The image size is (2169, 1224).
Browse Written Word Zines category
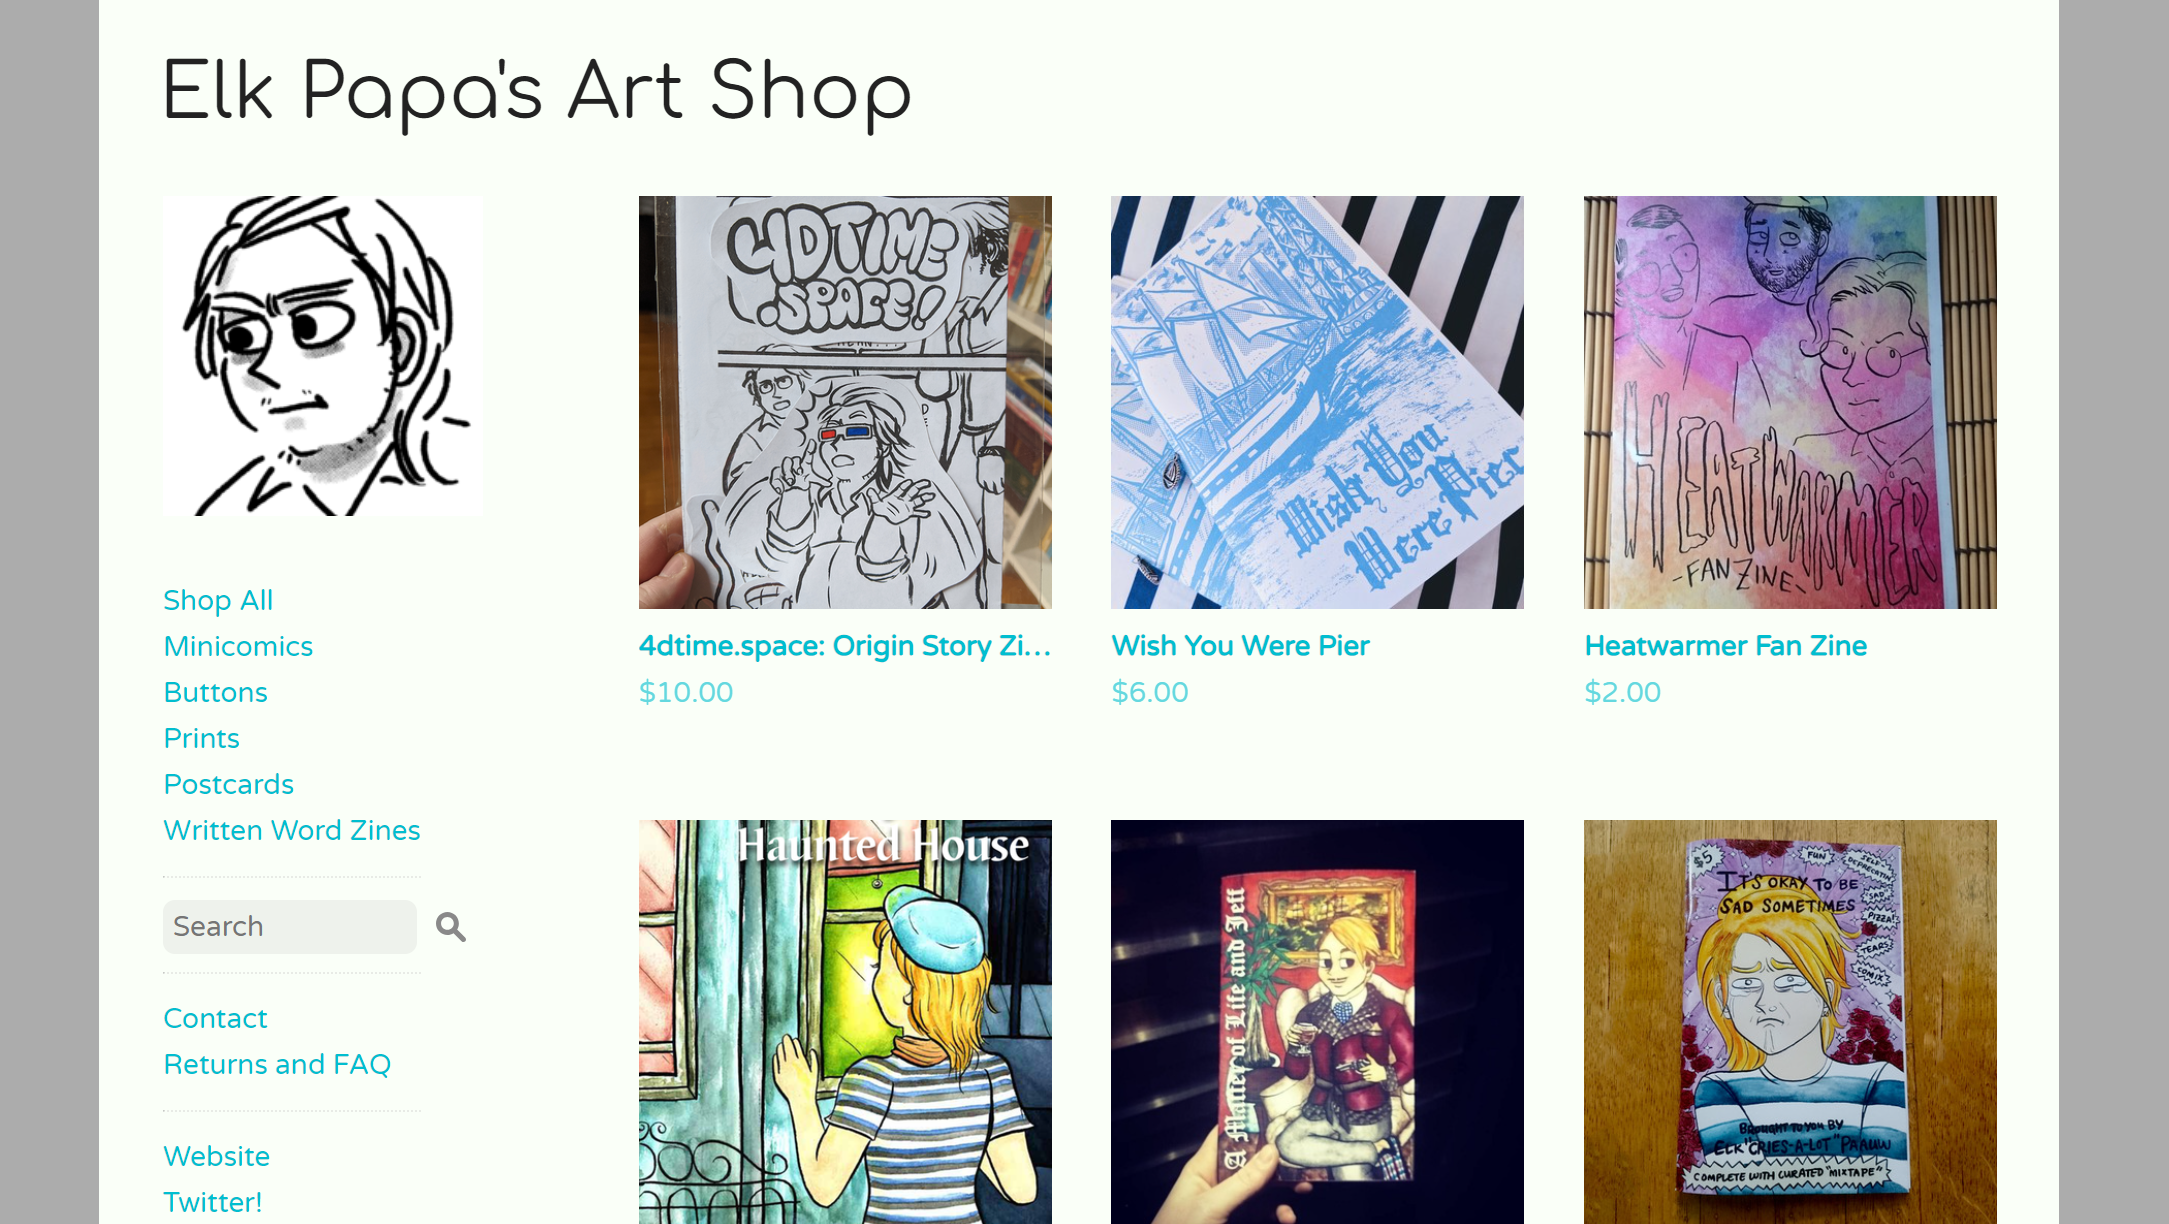291,830
